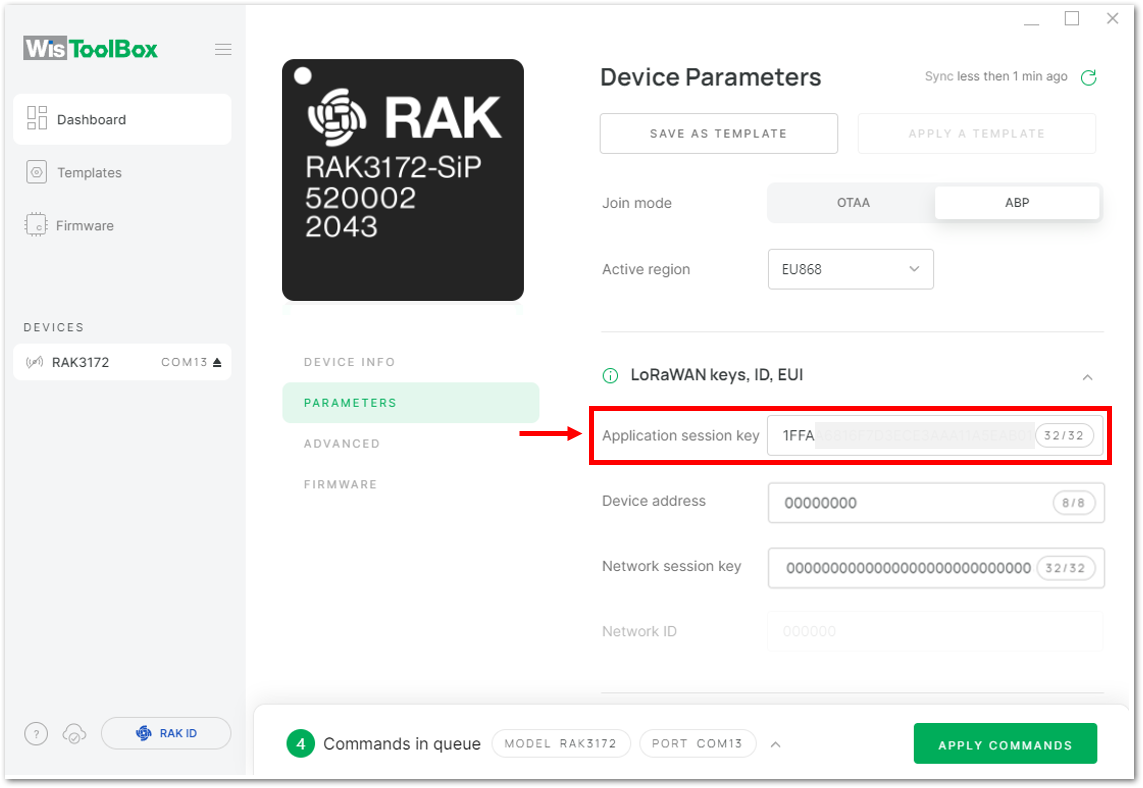Select the RAK3172 device entry
Screen dimensions: 1143x788
[x=122, y=362]
